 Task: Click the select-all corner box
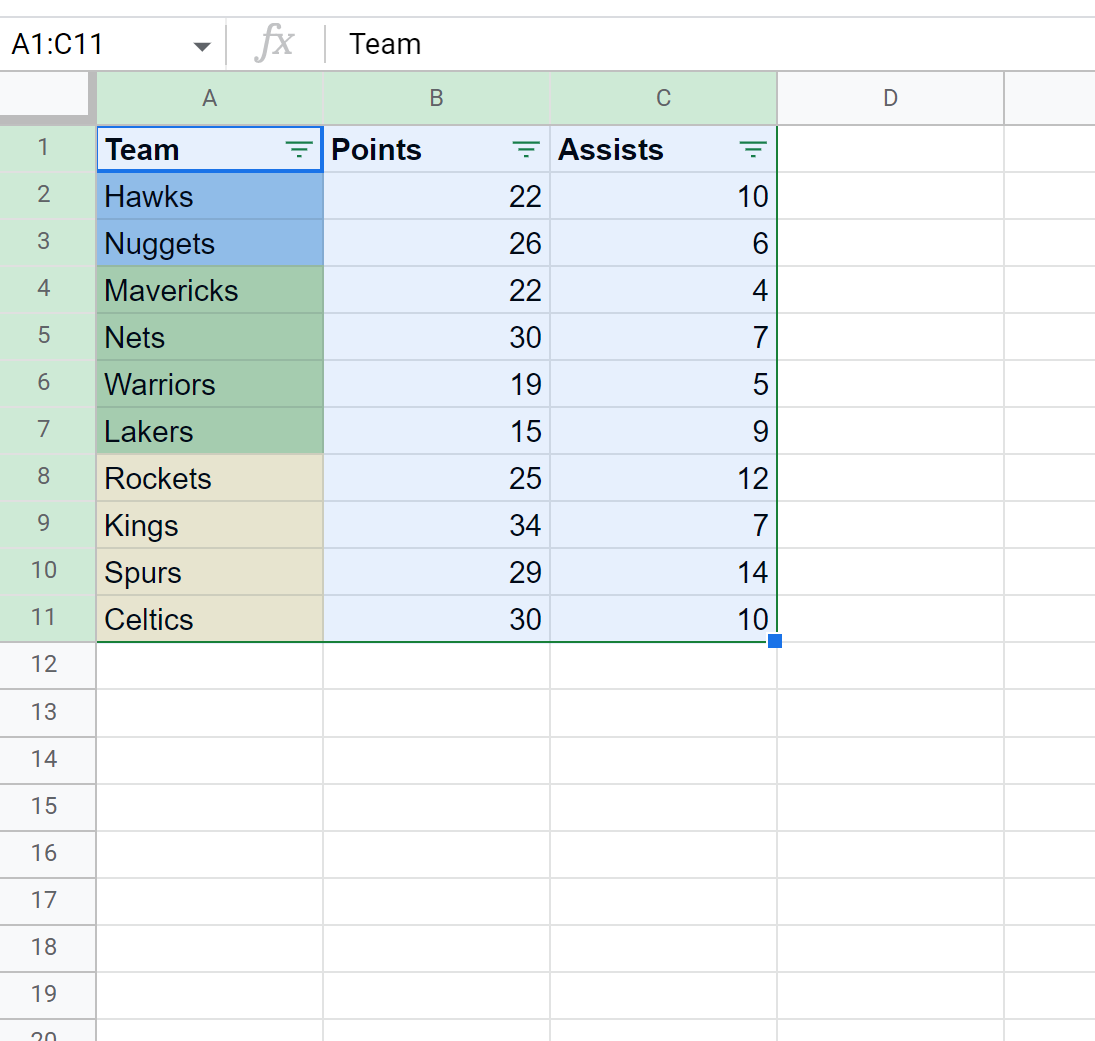click(47, 97)
